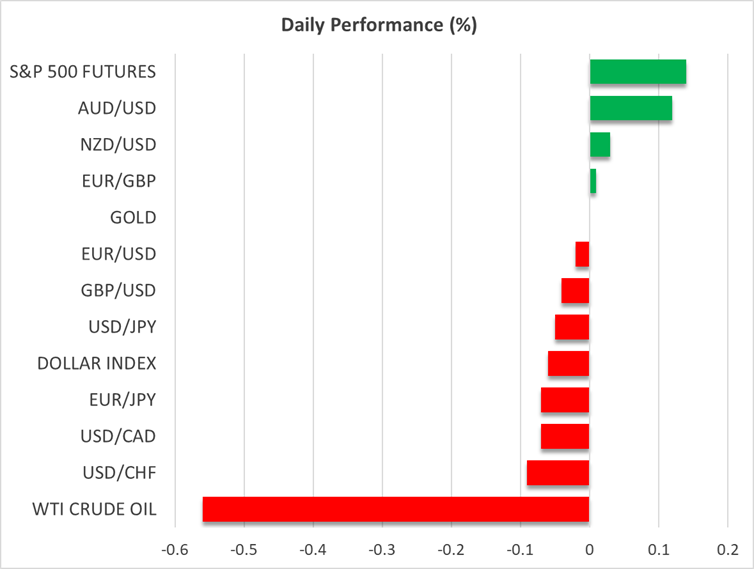Select the 0.2 tick label on axis
This screenshot has width=754, height=569.
point(727,548)
